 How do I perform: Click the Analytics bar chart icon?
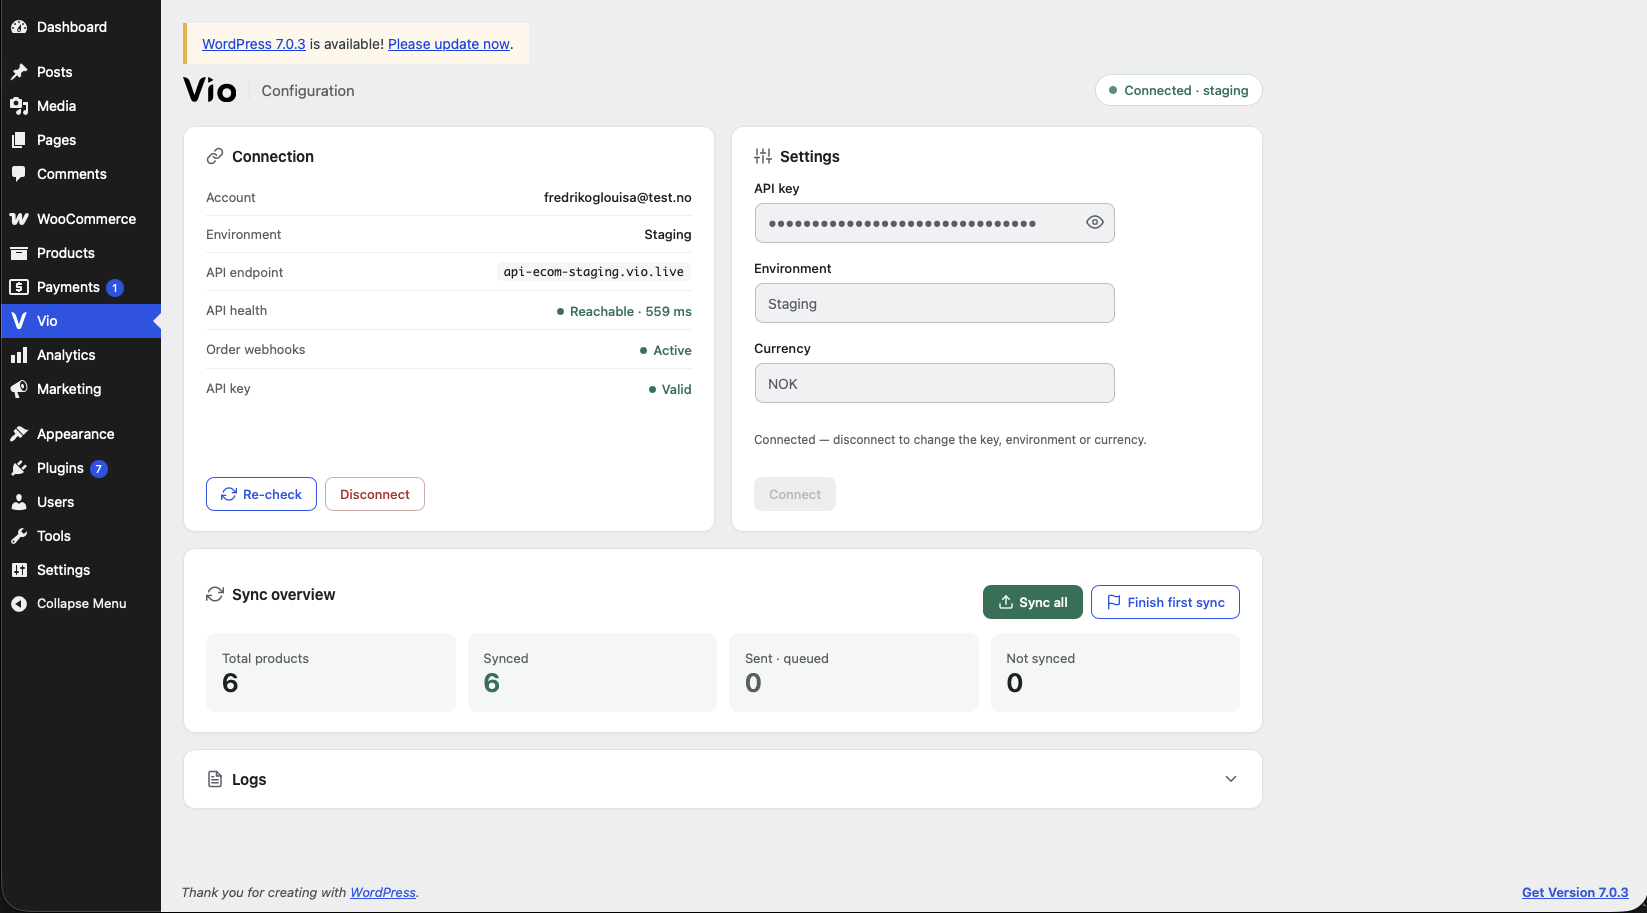19,355
